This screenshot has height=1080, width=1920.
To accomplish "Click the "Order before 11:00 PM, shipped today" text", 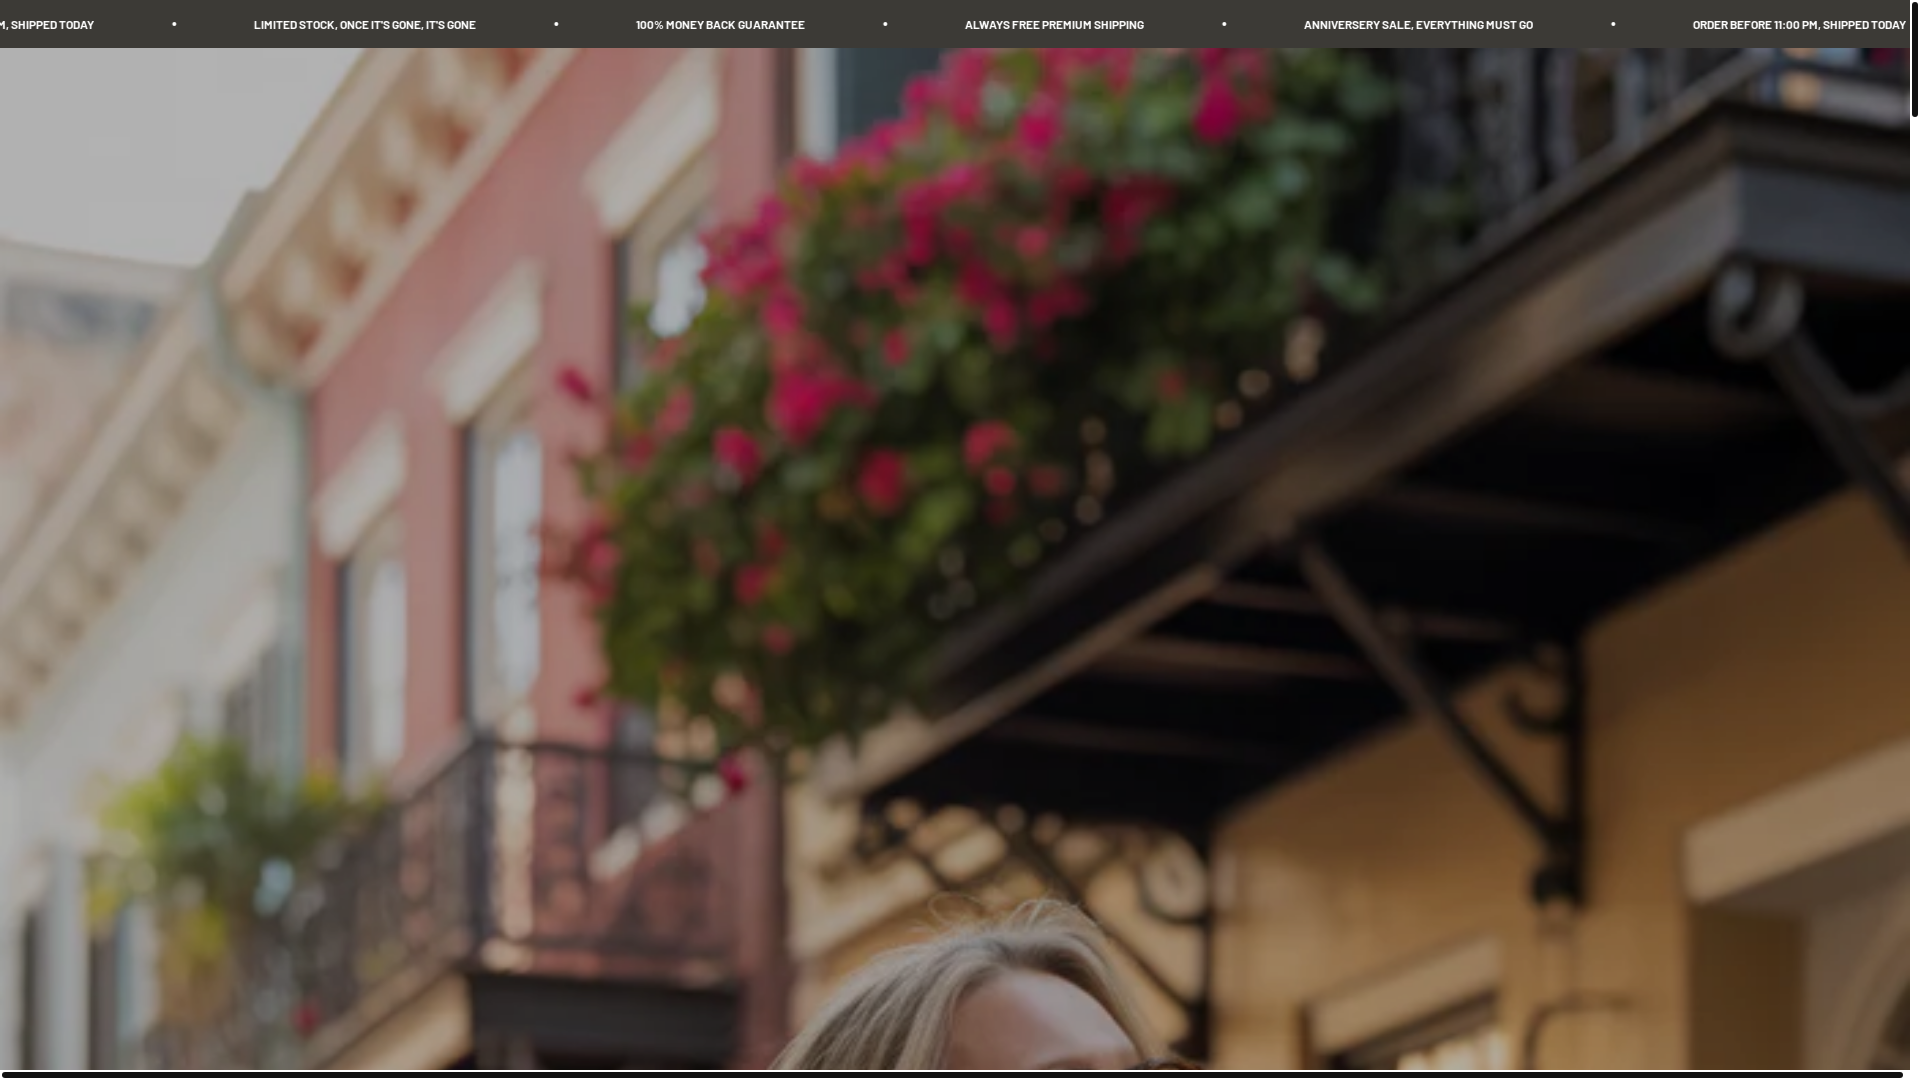I will coord(1799,25).
